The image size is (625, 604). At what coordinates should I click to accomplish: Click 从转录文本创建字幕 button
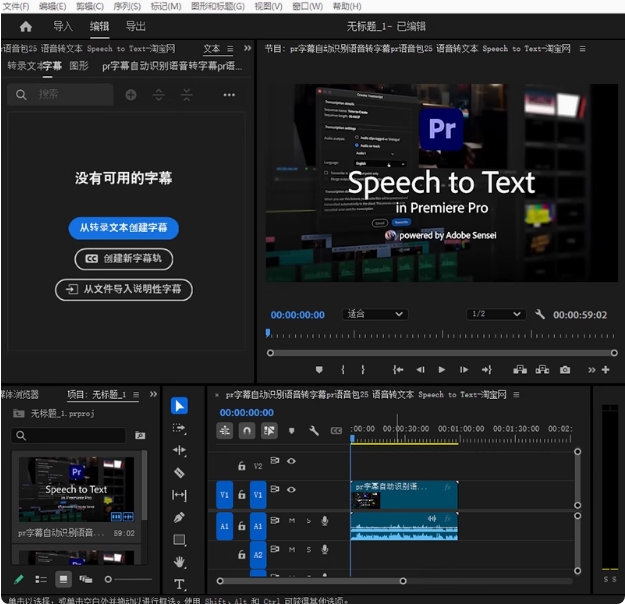[124, 228]
